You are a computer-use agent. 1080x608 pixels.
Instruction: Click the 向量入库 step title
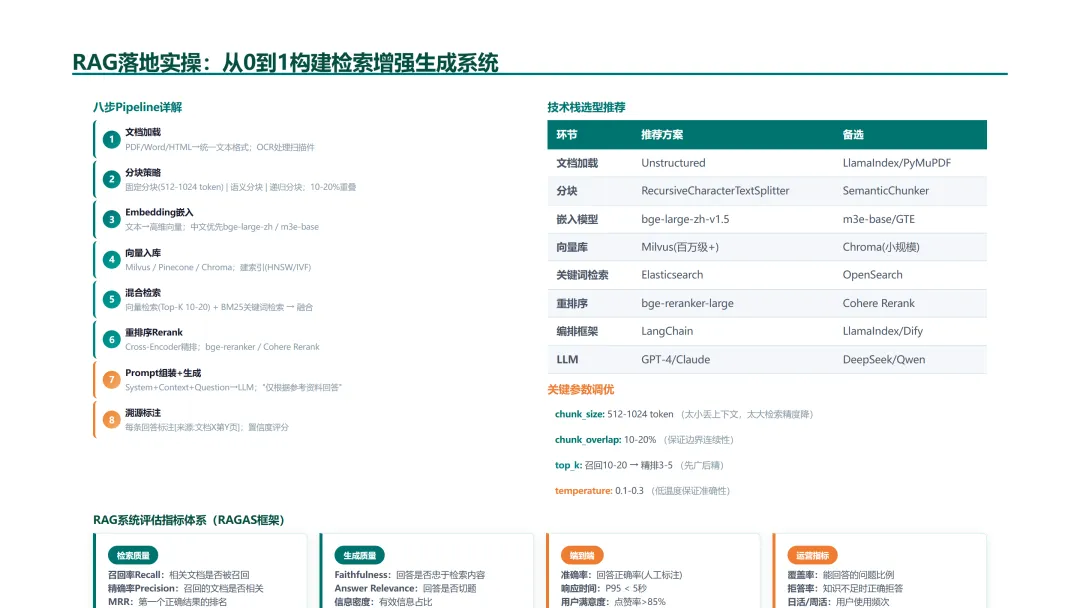point(143,253)
